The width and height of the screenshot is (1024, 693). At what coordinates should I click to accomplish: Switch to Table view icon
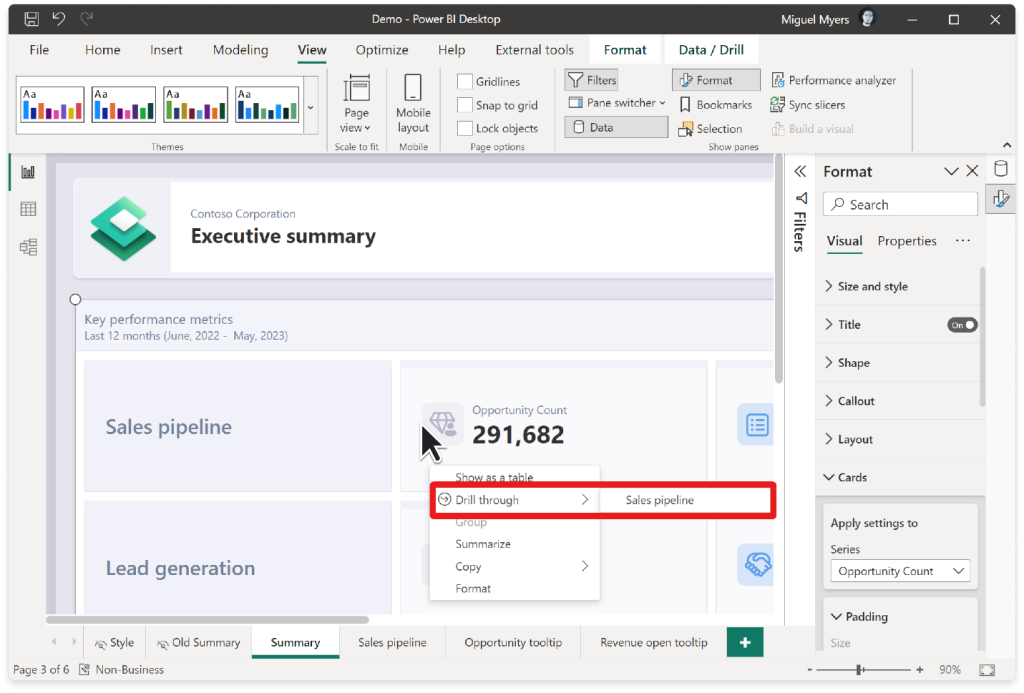(28, 210)
